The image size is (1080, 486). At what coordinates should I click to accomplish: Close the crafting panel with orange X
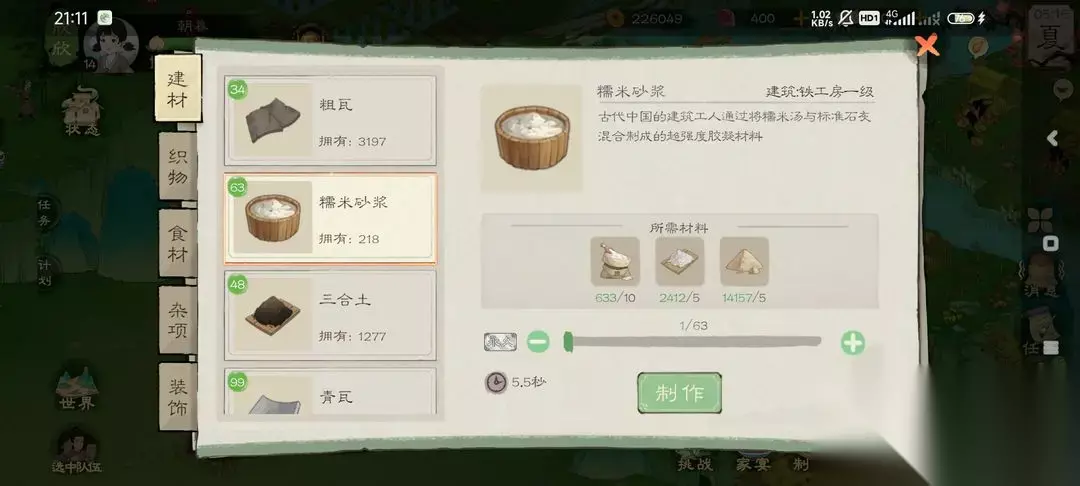point(927,46)
